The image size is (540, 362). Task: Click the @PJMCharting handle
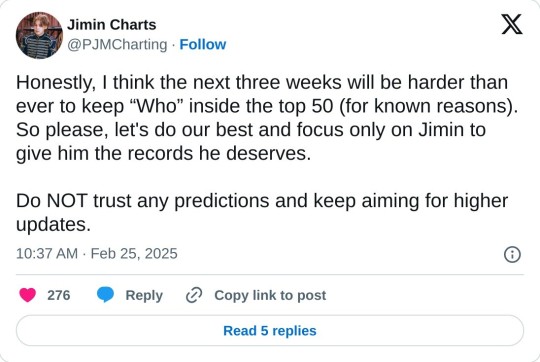pos(117,45)
